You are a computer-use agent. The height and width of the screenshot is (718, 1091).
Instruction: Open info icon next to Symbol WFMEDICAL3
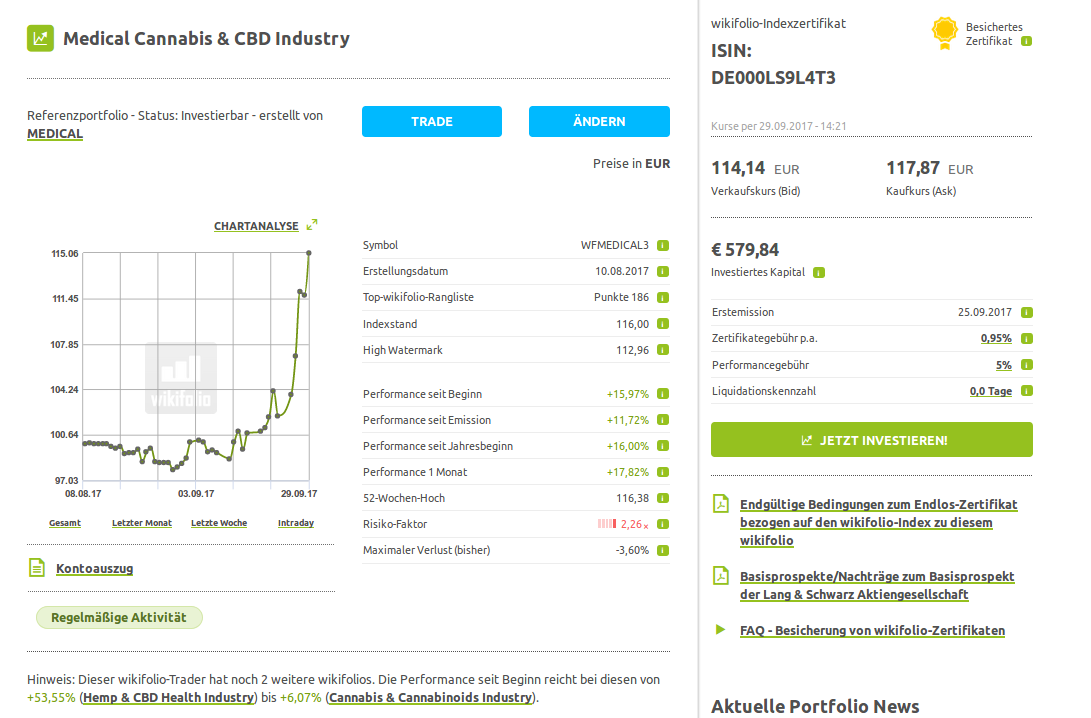[663, 245]
